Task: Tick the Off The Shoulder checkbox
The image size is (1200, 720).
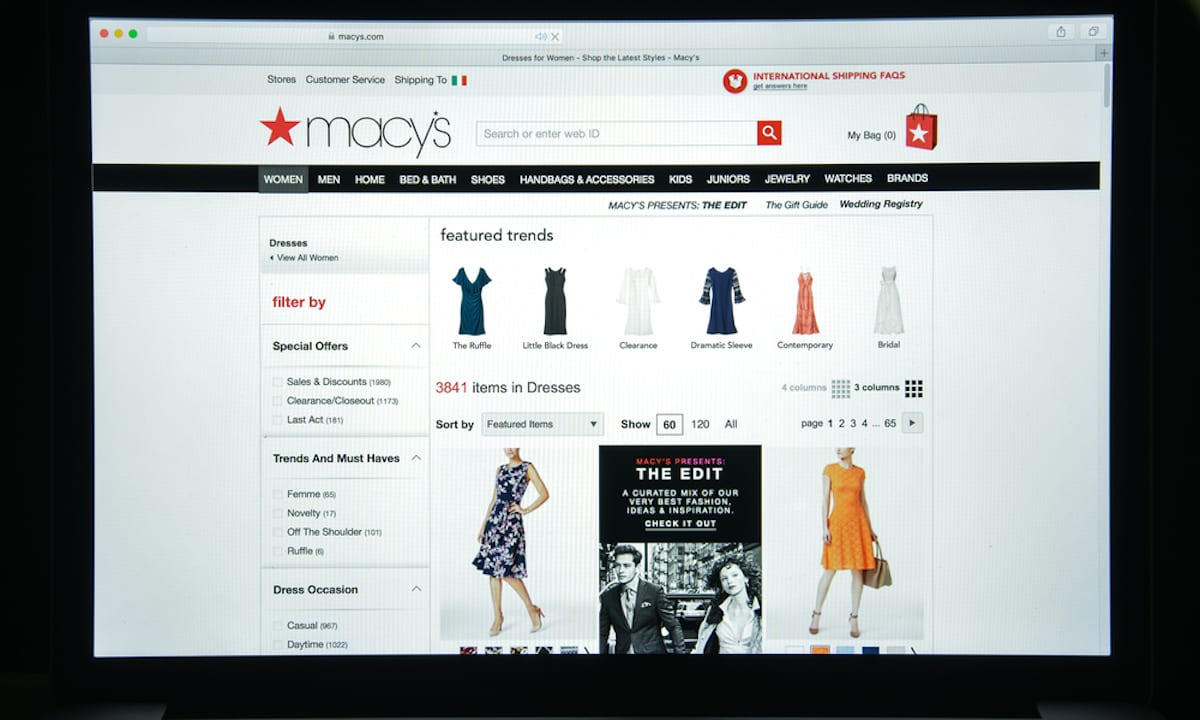Action: click(x=277, y=532)
